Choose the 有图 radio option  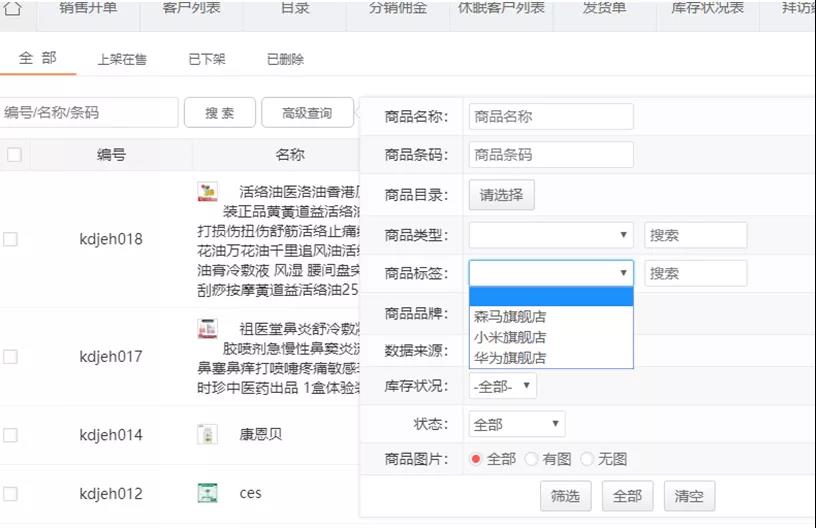click(x=531, y=459)
